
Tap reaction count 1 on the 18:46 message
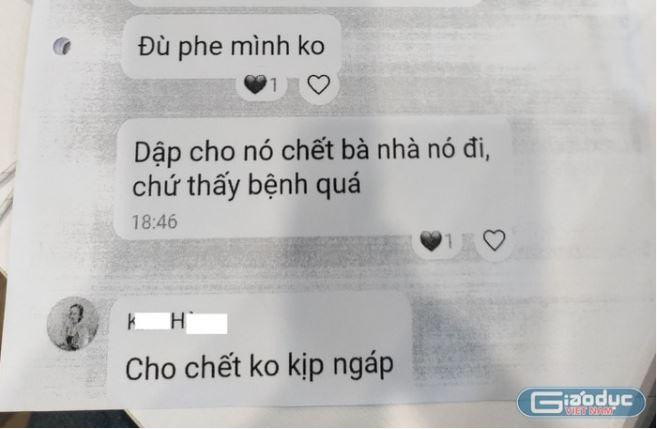pos(449,242)
